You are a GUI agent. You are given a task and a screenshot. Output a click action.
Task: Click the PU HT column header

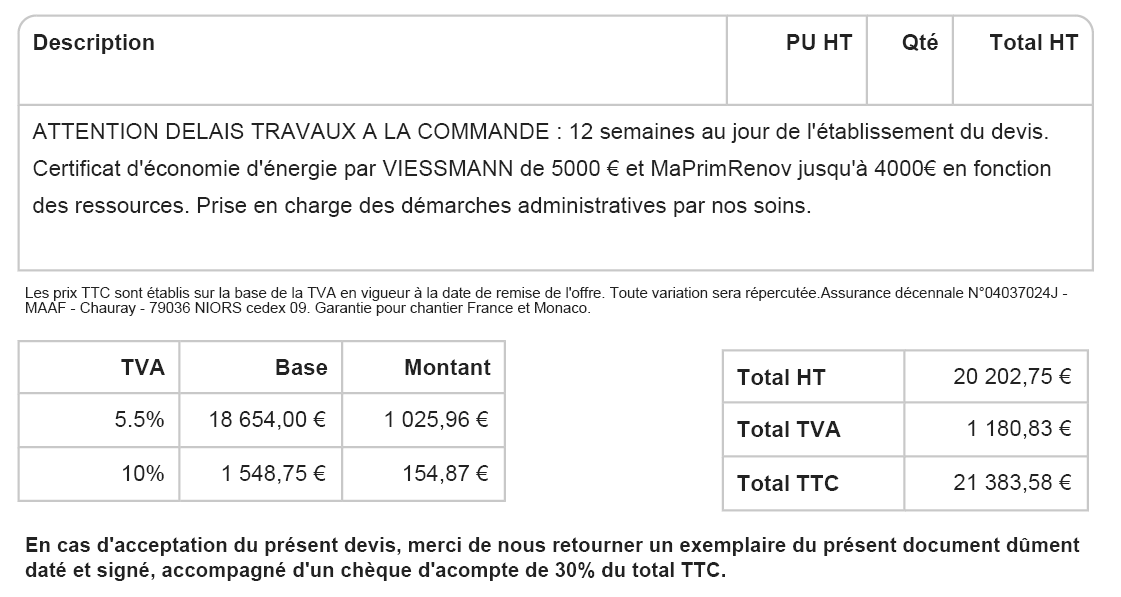click(818, 43)
